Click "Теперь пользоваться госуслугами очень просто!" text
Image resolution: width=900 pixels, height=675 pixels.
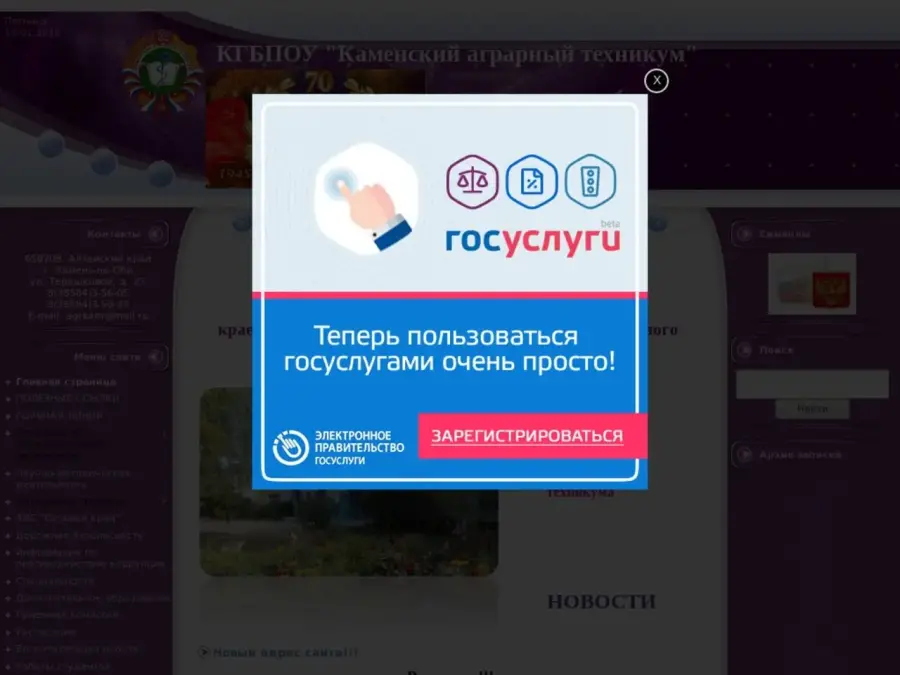point(449,348)
